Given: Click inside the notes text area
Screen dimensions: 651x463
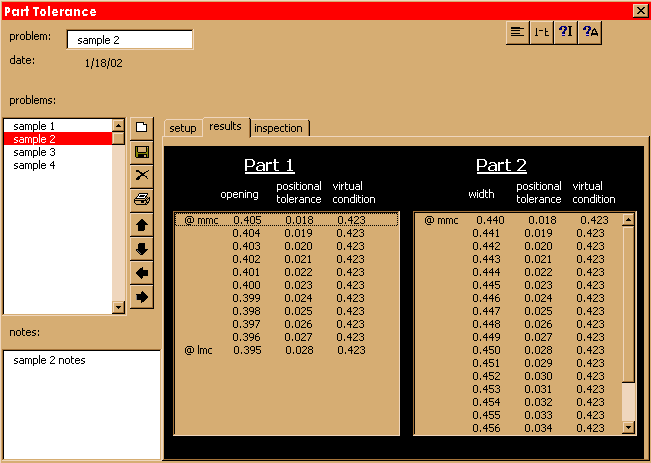Looking at the screenshot, I should coord(80,400).
